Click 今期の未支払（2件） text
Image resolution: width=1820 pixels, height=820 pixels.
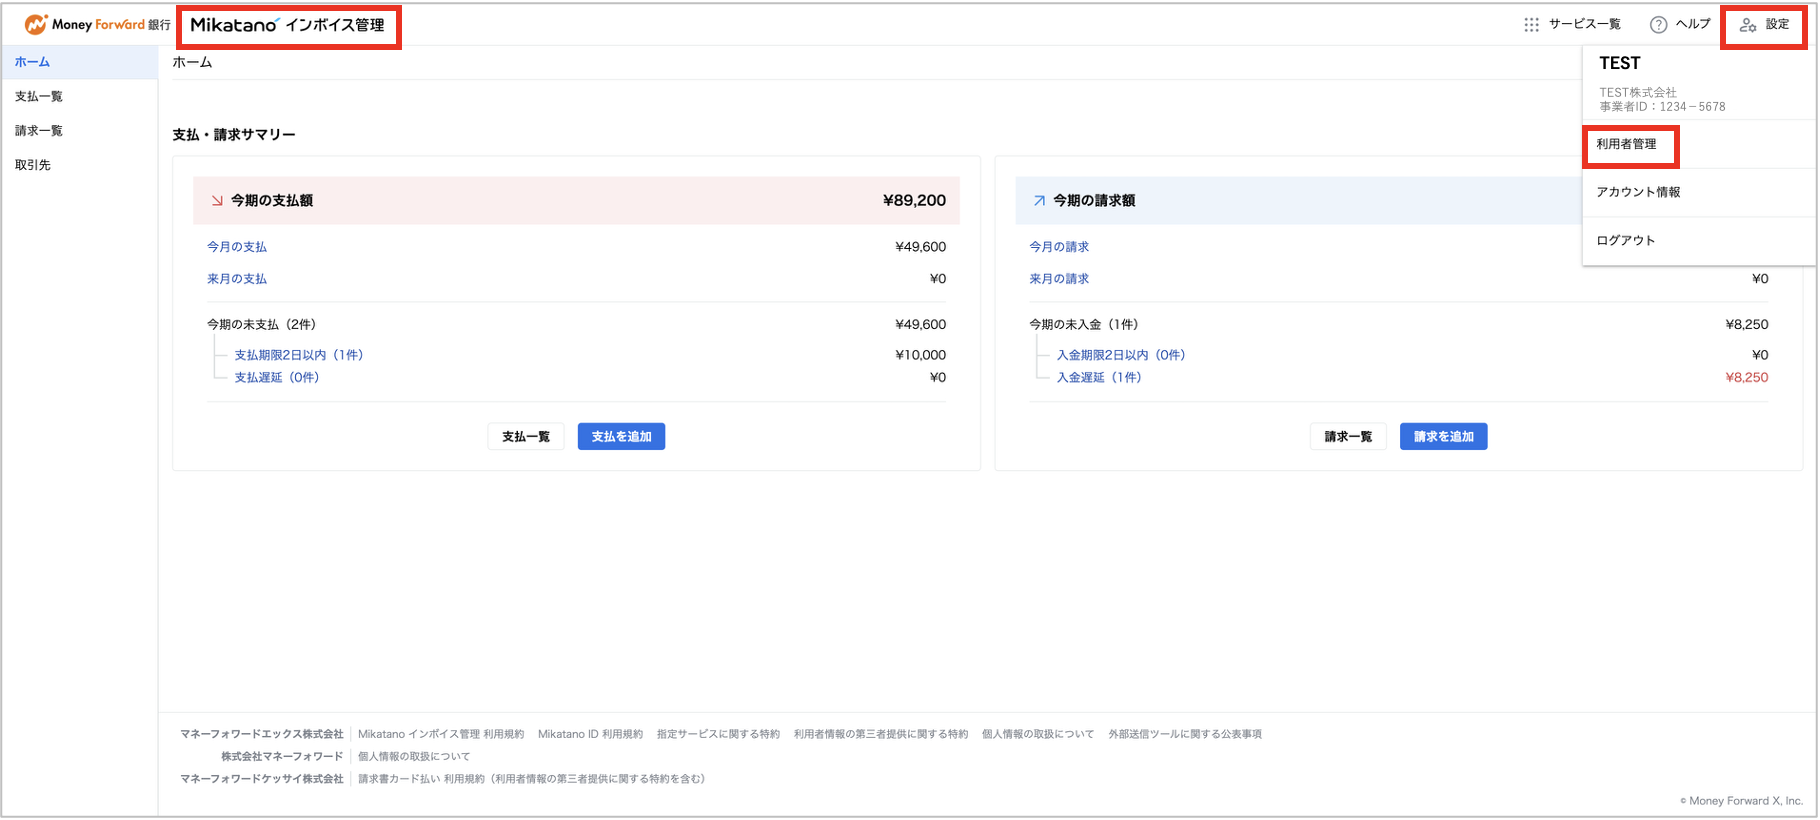(261, 325)
